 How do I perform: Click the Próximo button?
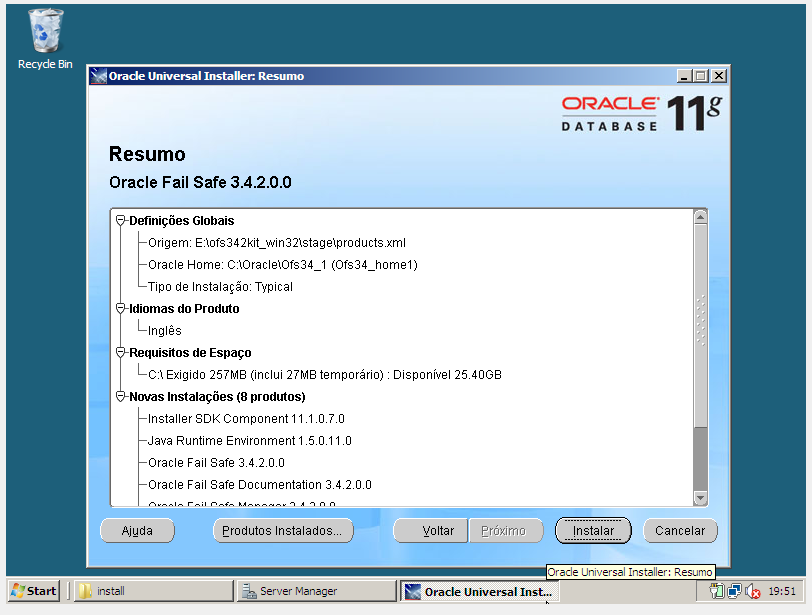coord(506,530)
